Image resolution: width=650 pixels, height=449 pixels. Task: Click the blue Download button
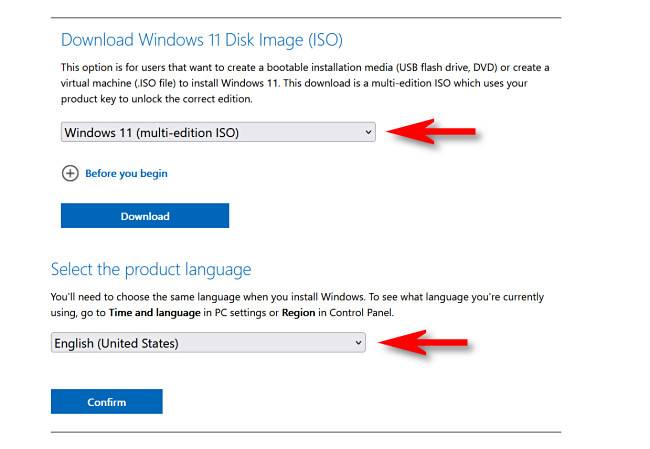[145, 216]
